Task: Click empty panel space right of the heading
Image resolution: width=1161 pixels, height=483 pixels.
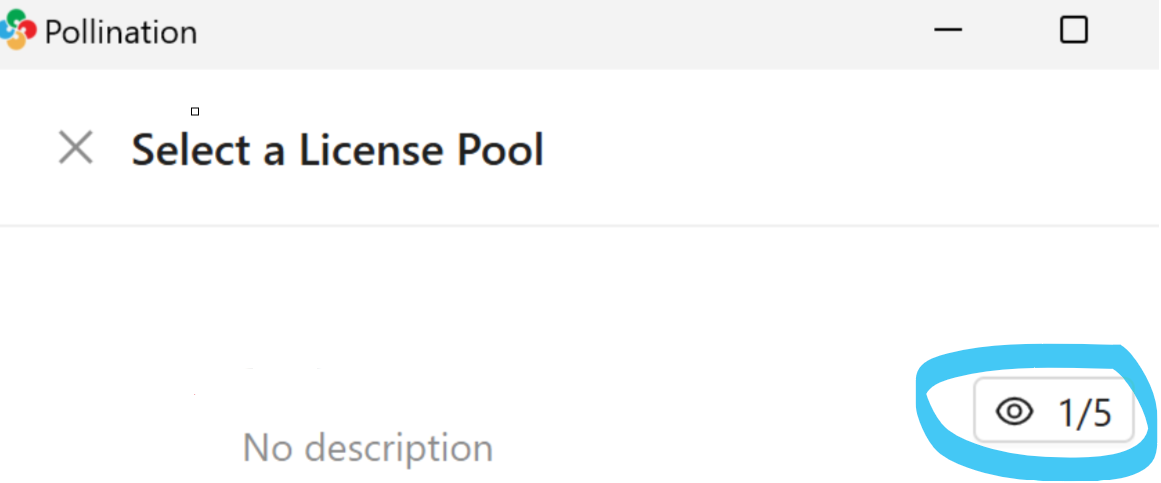Action: point(850,150)
